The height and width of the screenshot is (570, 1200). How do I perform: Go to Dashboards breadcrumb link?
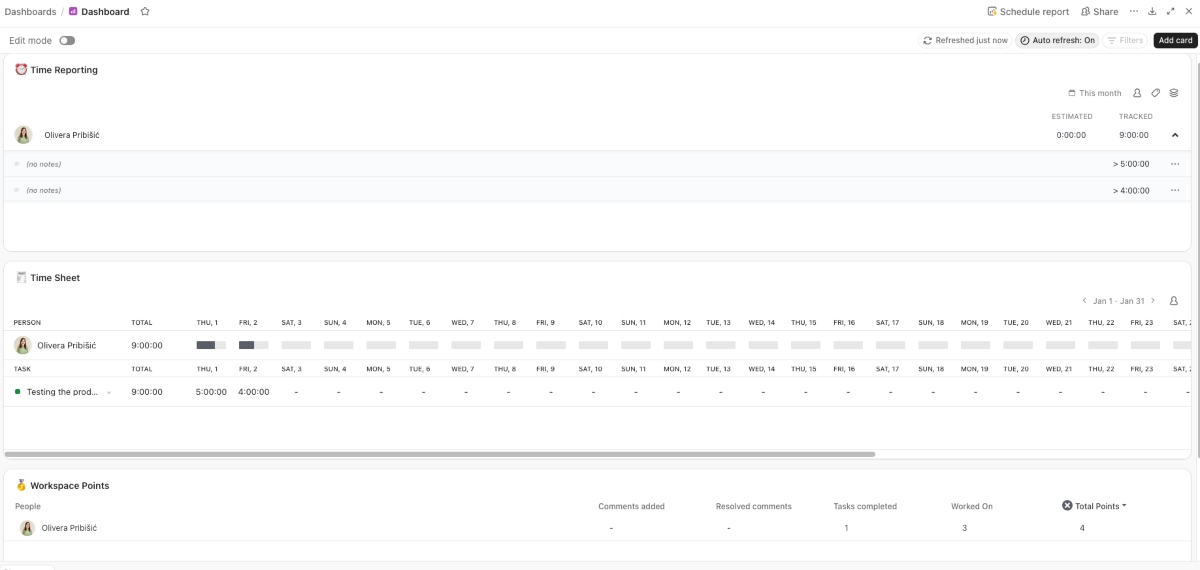(30, 12)
